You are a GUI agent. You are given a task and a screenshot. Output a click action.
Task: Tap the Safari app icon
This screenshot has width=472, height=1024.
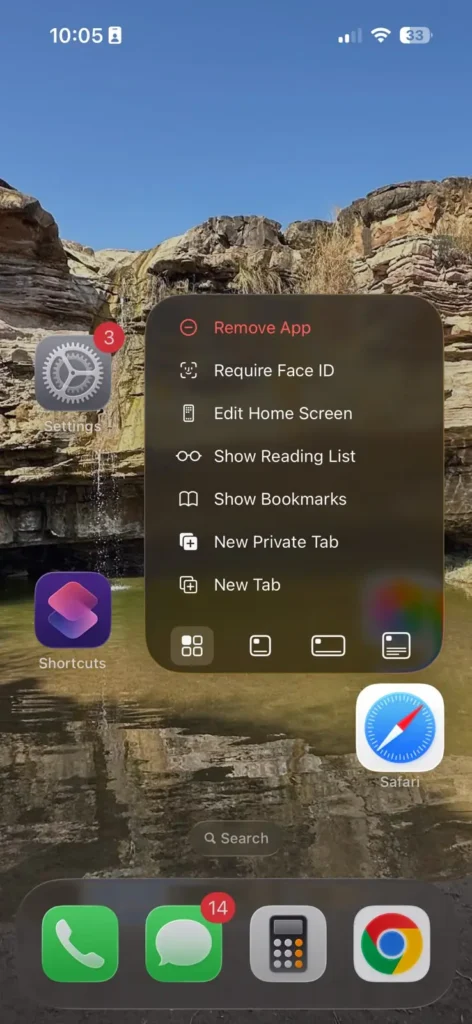(400, 728)
